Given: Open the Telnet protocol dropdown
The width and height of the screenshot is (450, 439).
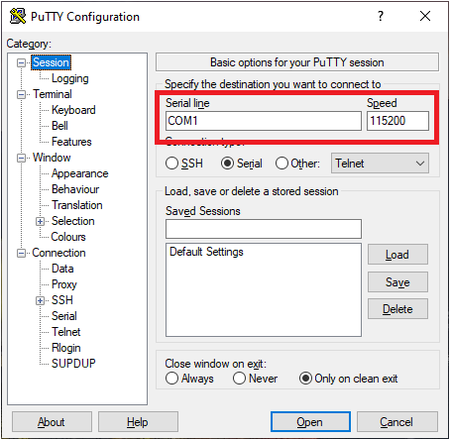Looking at the screenshot, I should (x=380, y=163).
